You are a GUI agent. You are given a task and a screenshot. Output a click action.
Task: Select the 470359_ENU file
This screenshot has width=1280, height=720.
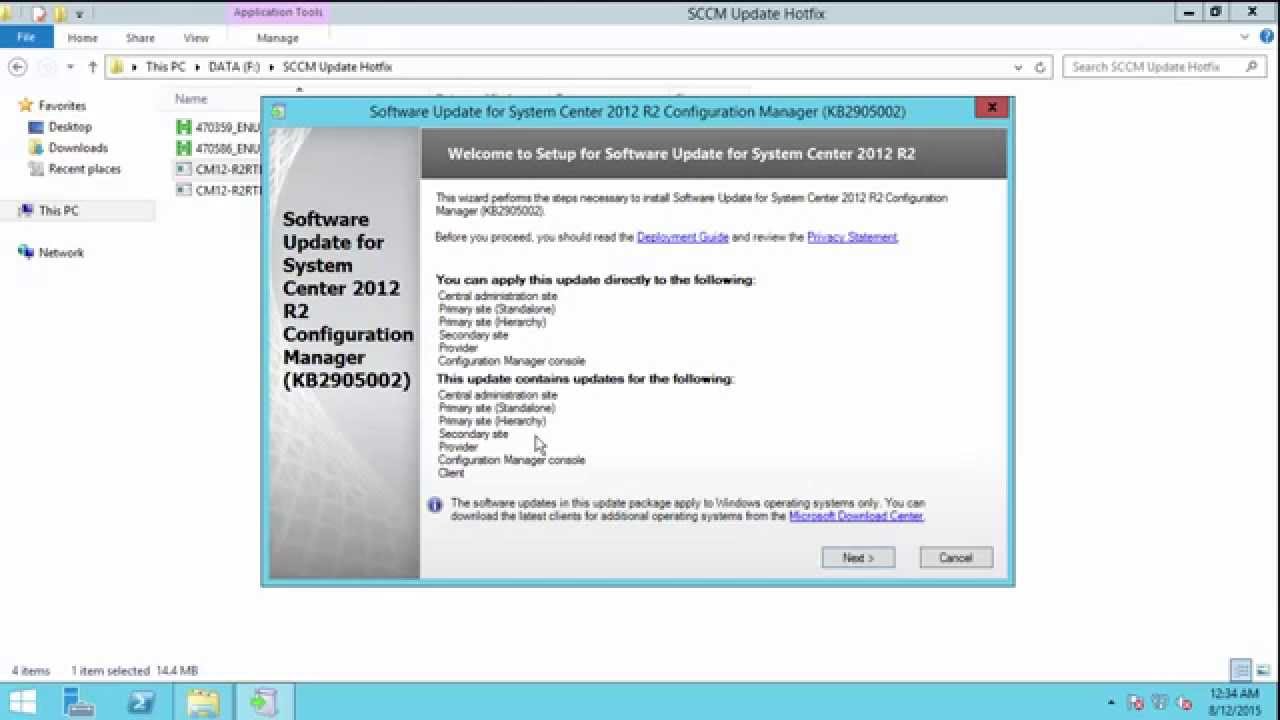[218, 127]
